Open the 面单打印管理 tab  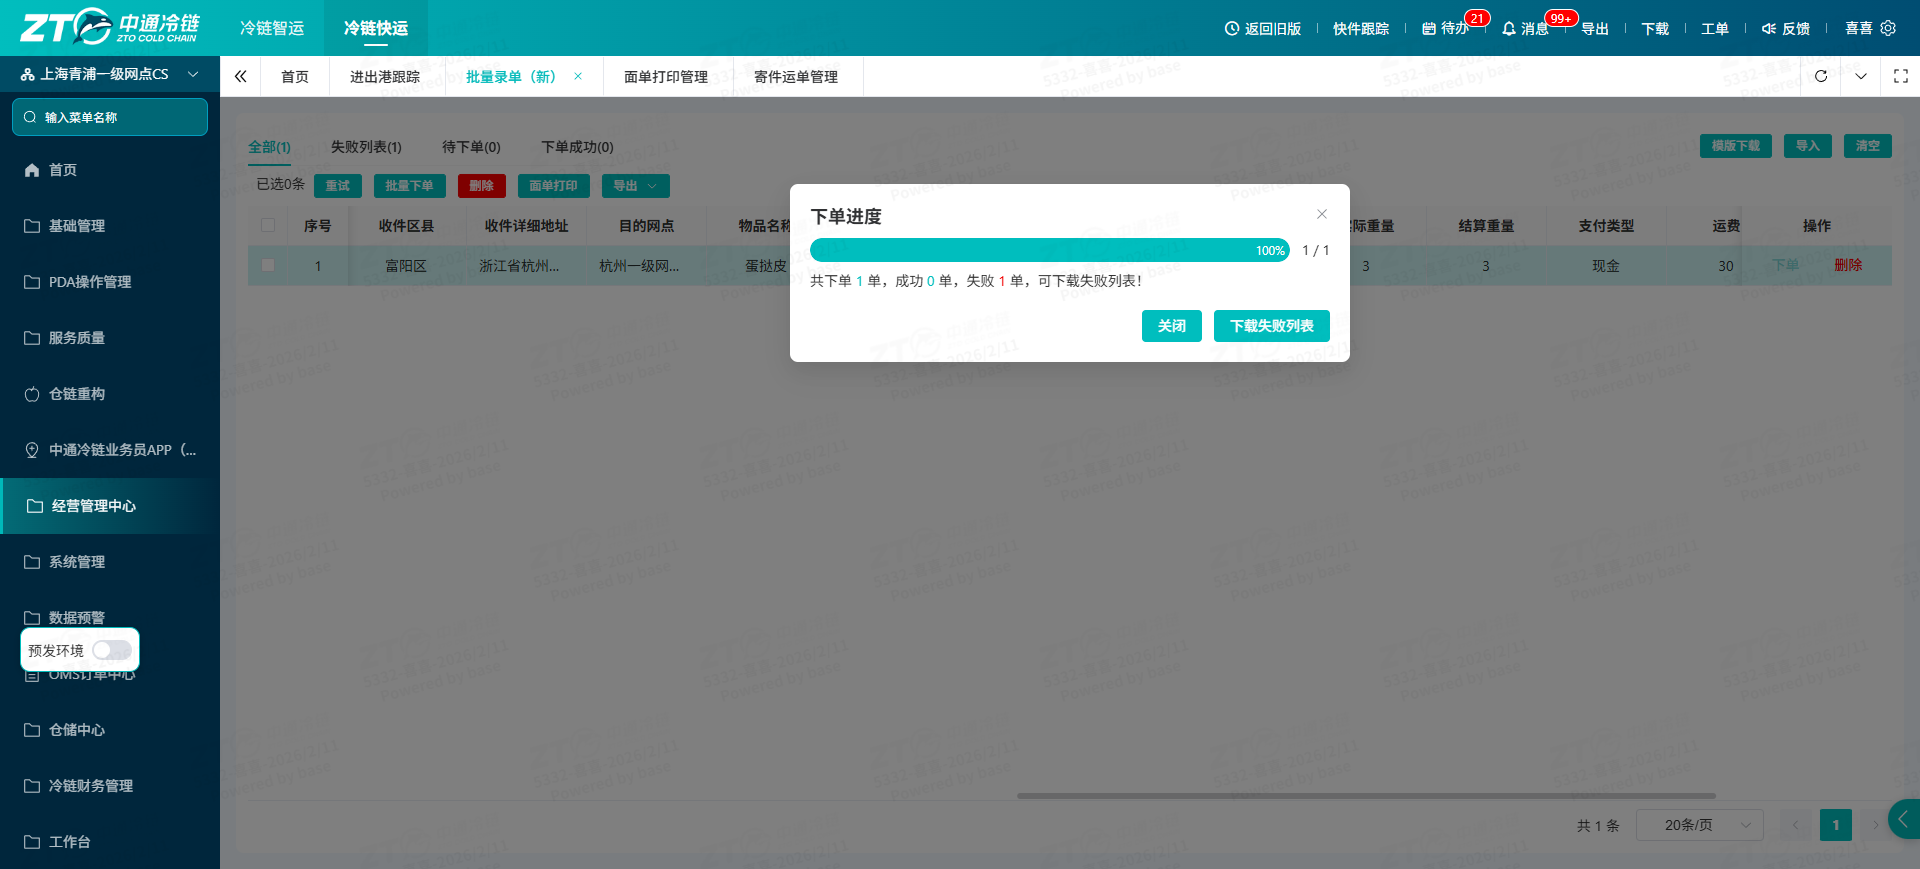click(x=666, y=77)
